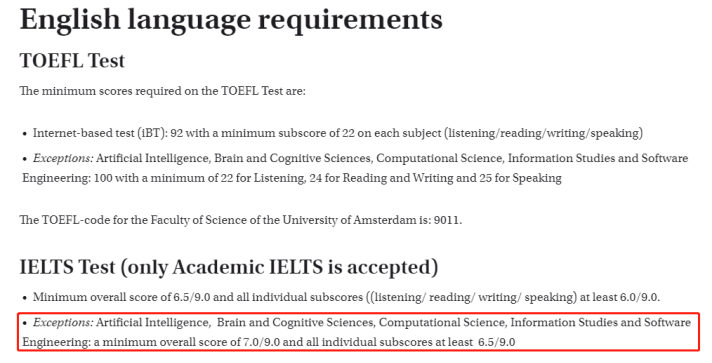Click Brain and Cognitive Sciences under IELTS
Image resolution: width=712 pixels, height=363 pixels.
[295, 323]
